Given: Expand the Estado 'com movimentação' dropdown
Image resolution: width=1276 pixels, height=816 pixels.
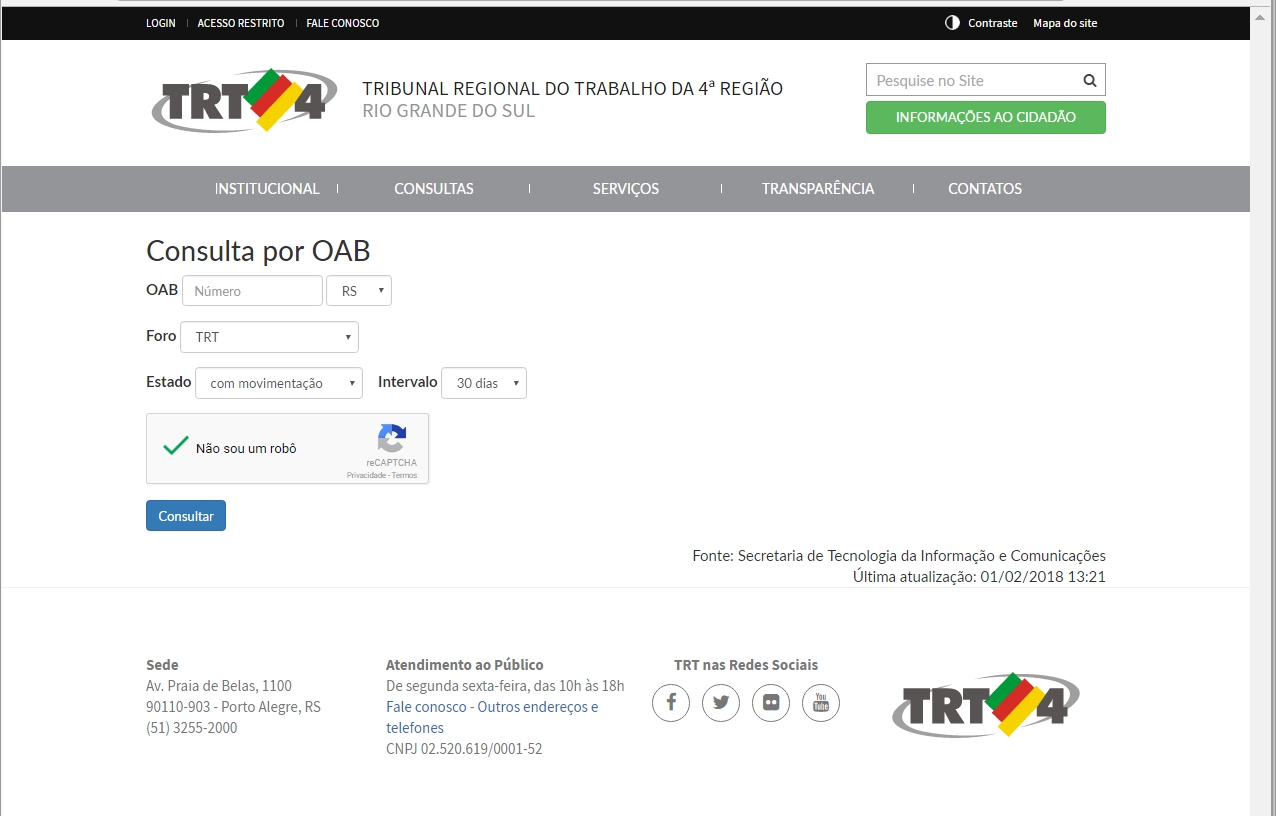Looking at the screenshot, I should pyautogui.click(x=279, y=383).
